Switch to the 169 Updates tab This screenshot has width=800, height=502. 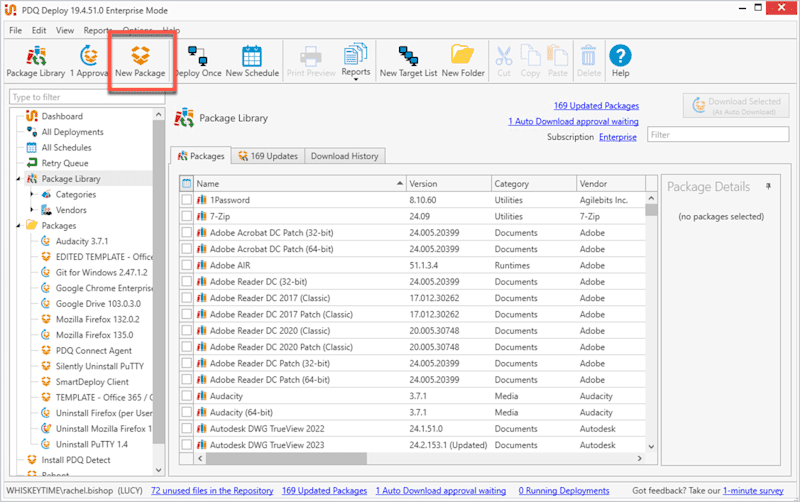pos(268,156)
